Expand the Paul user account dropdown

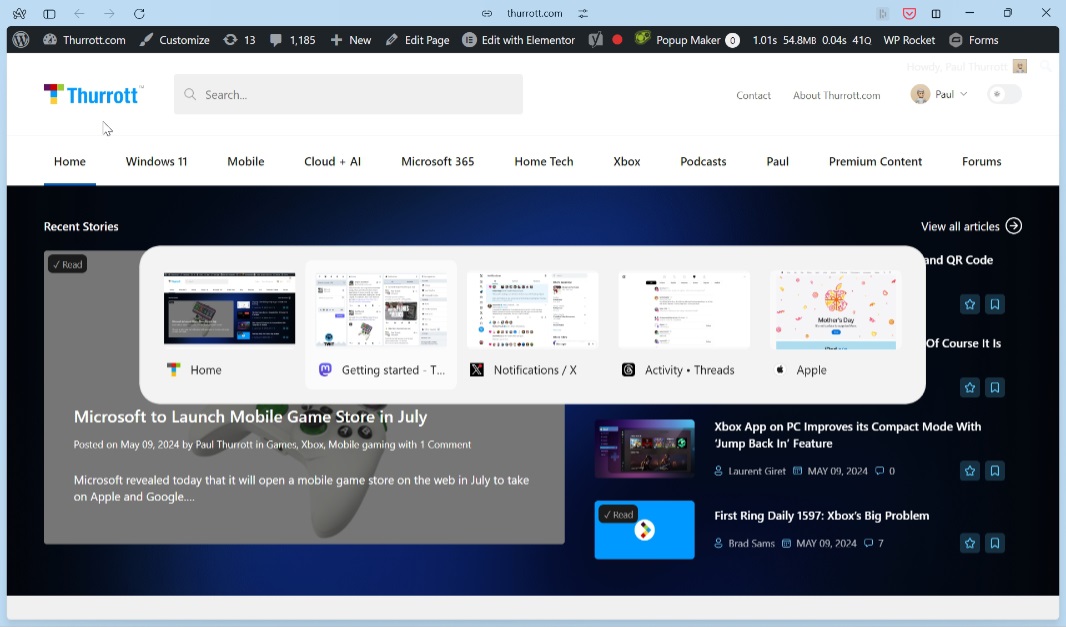coord(940,94)
